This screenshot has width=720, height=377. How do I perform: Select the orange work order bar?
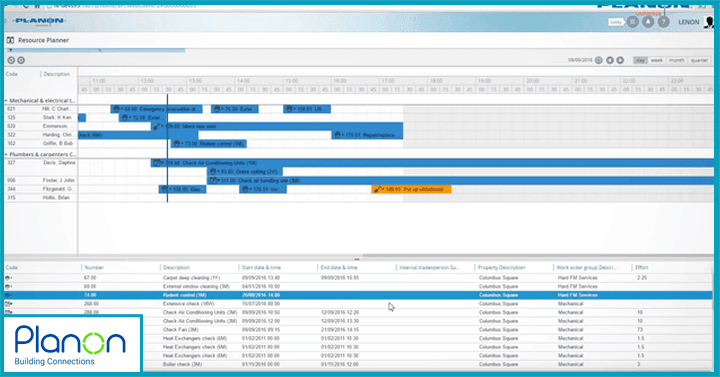click(411, 189)
